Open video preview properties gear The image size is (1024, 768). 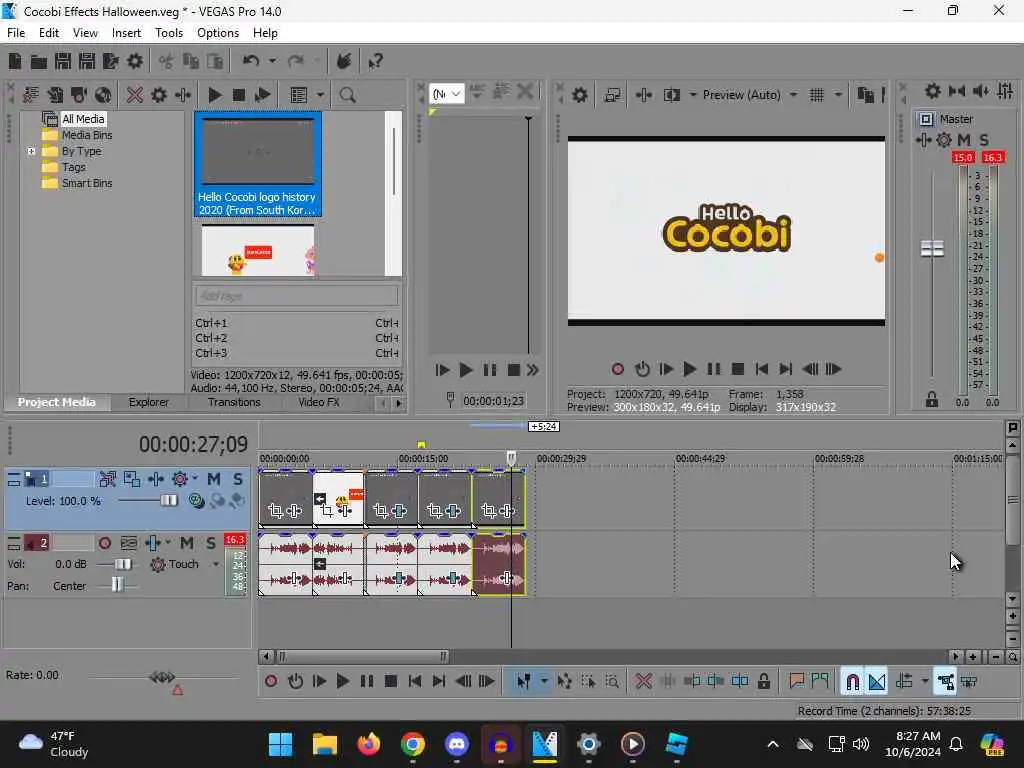tap(580, 95)
